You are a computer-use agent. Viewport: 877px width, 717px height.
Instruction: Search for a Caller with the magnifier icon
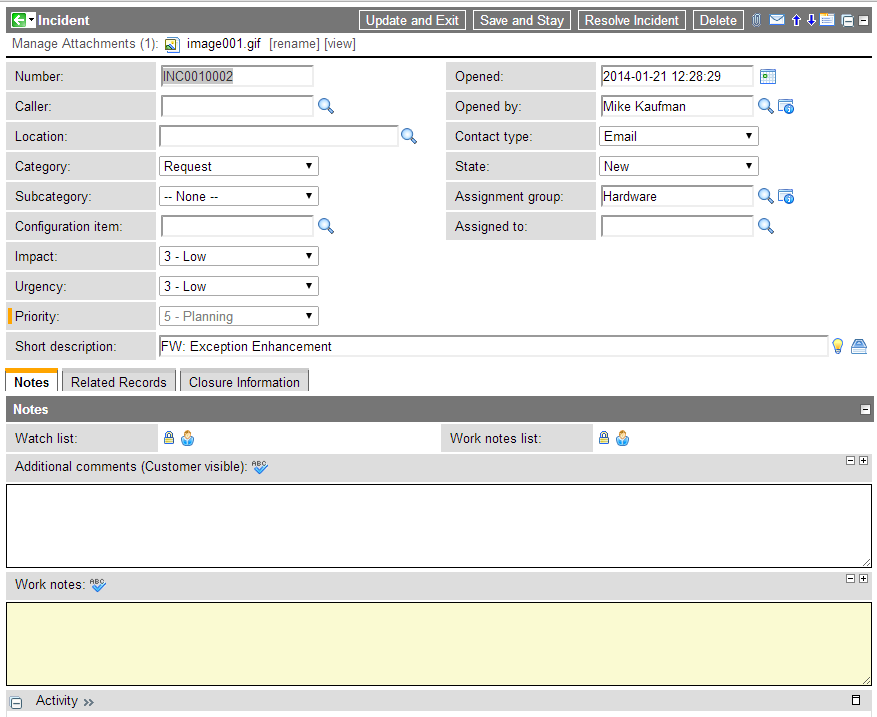(325, 106)
